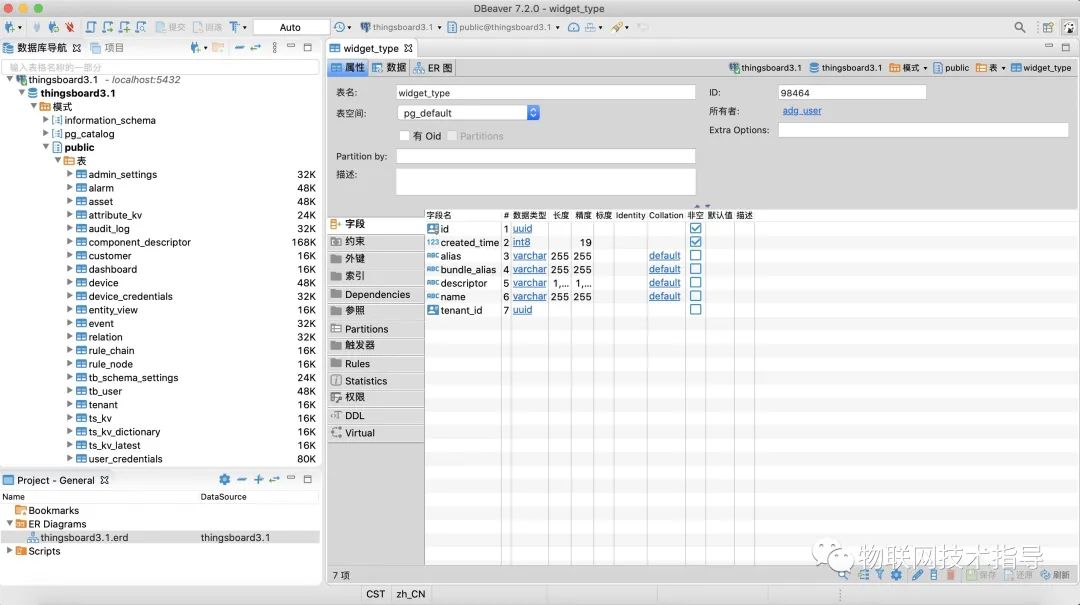
Task: Switch to the 数据 data tab
Action: pos(389,68)
